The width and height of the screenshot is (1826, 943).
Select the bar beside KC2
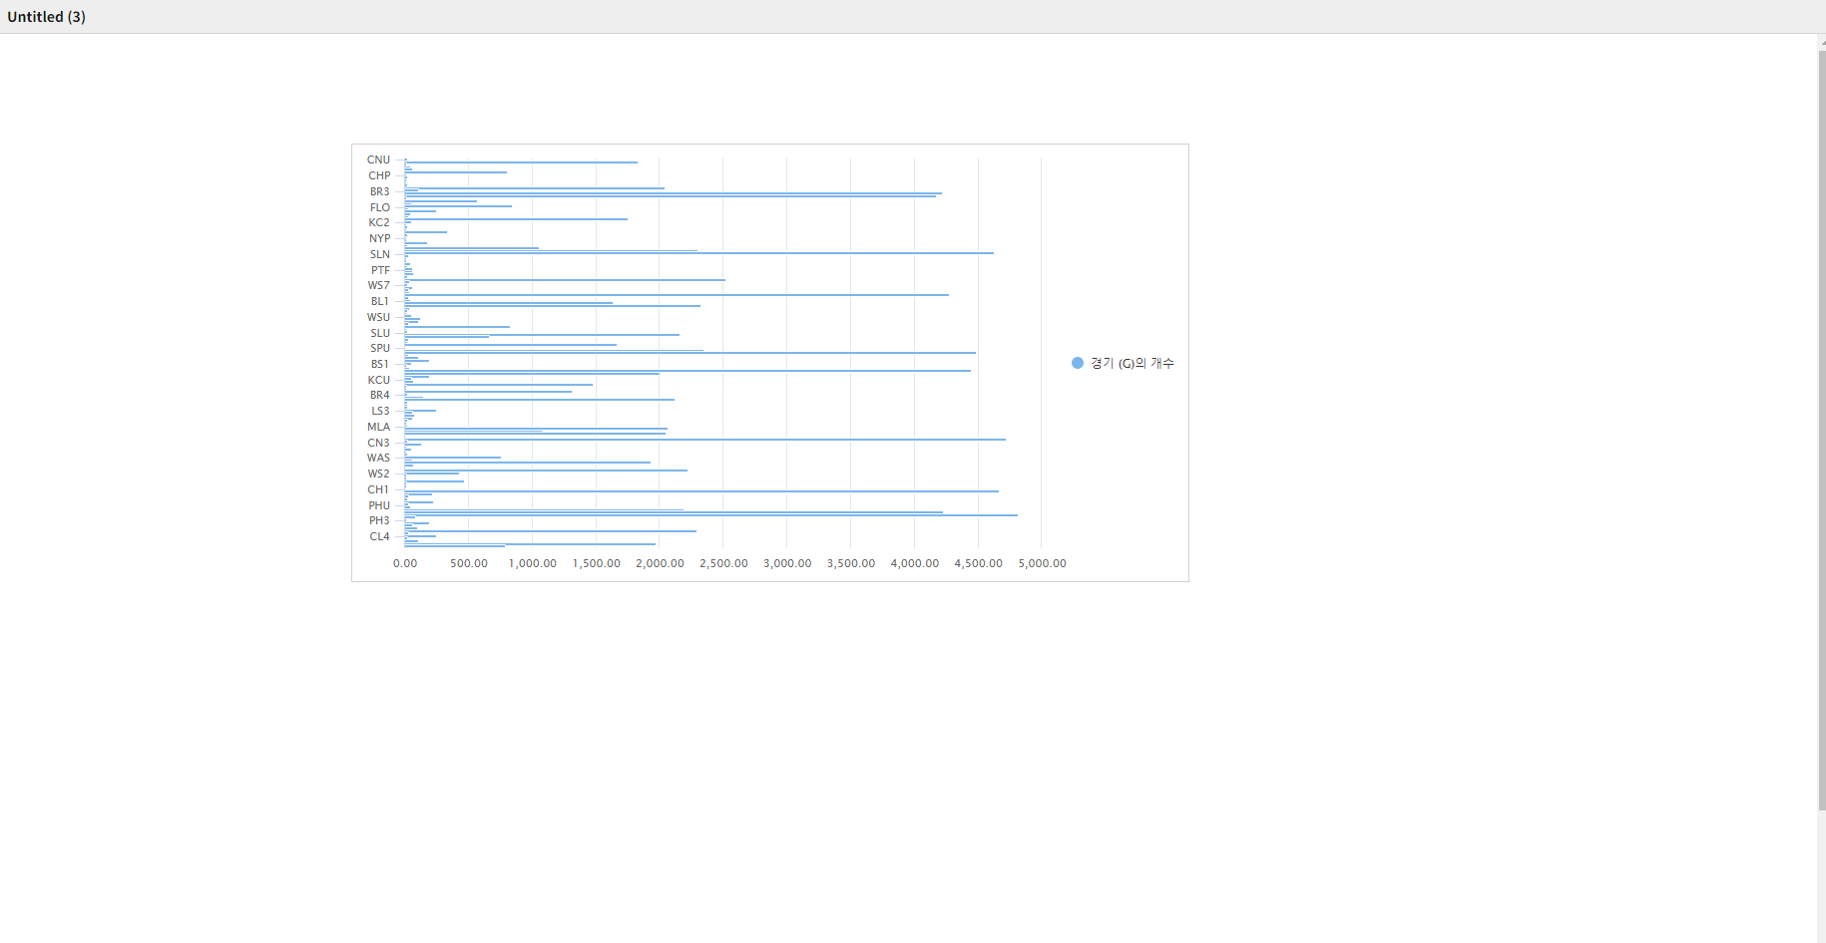516,219
